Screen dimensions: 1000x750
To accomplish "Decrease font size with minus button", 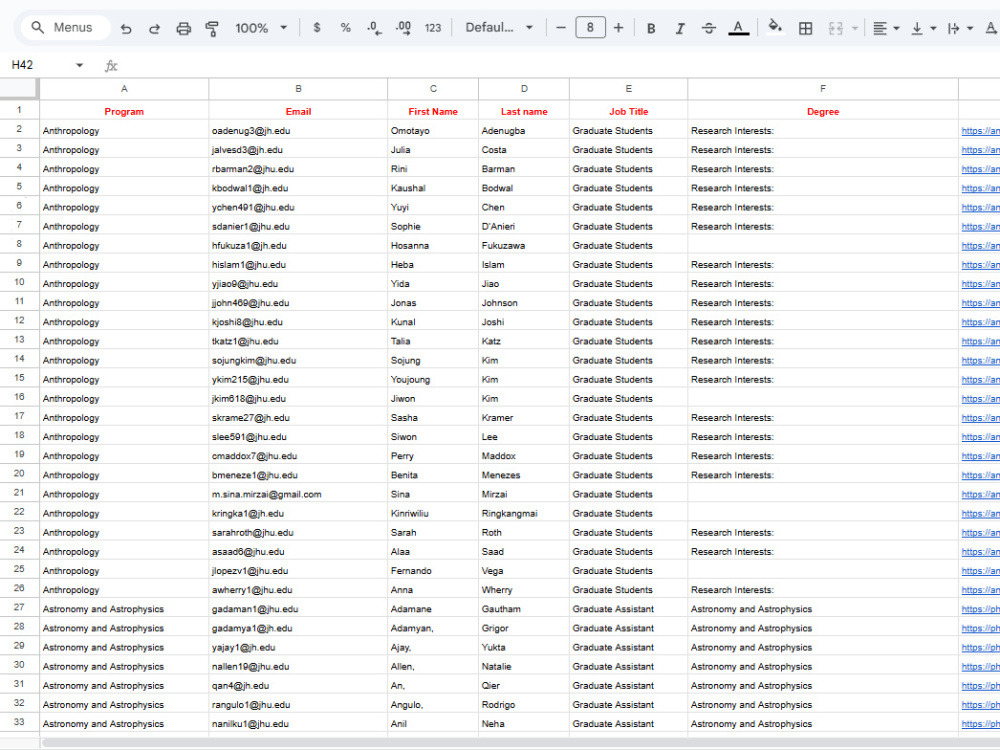I will pyautogui.click(x=561, y=28).
